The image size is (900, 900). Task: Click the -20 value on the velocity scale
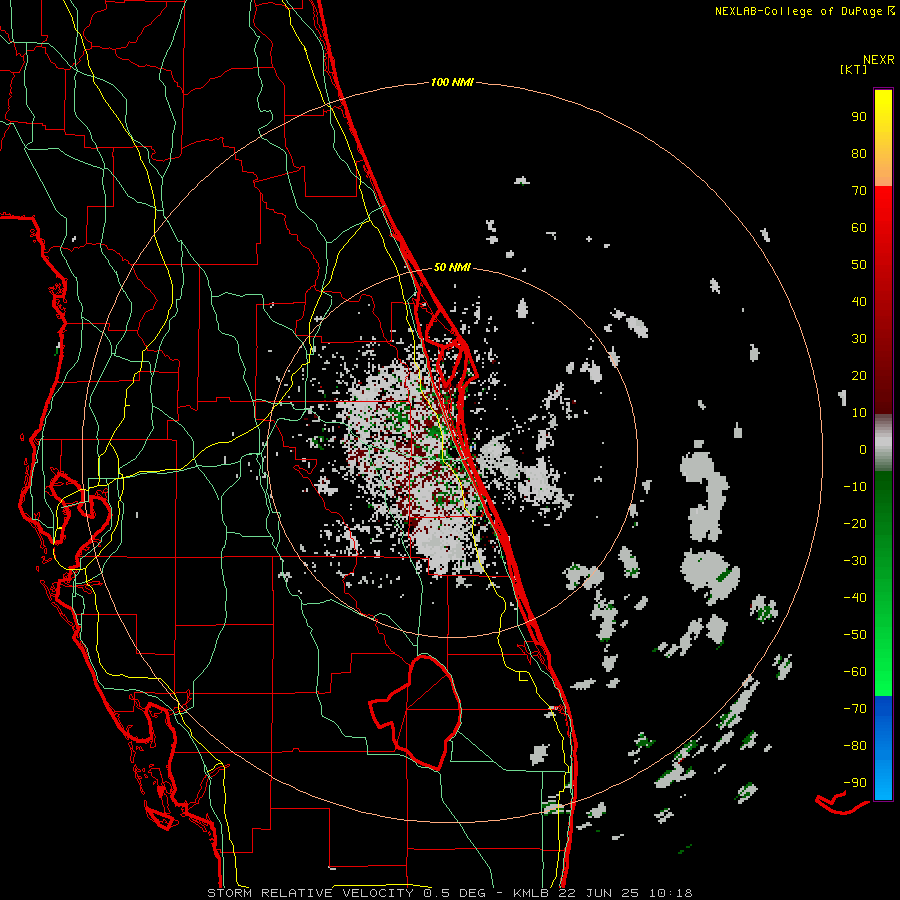pos(855,523)
